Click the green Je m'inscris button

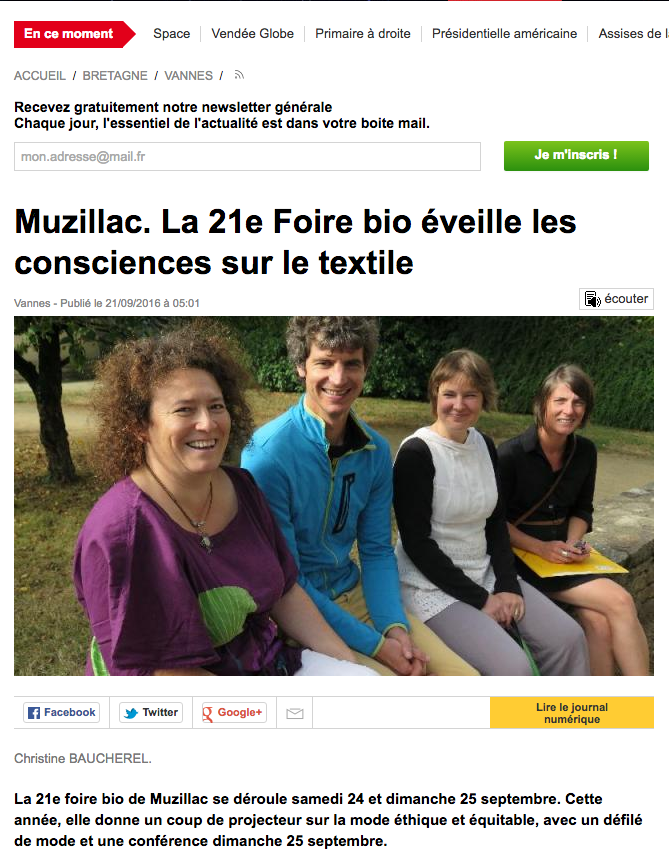(576, 156)
